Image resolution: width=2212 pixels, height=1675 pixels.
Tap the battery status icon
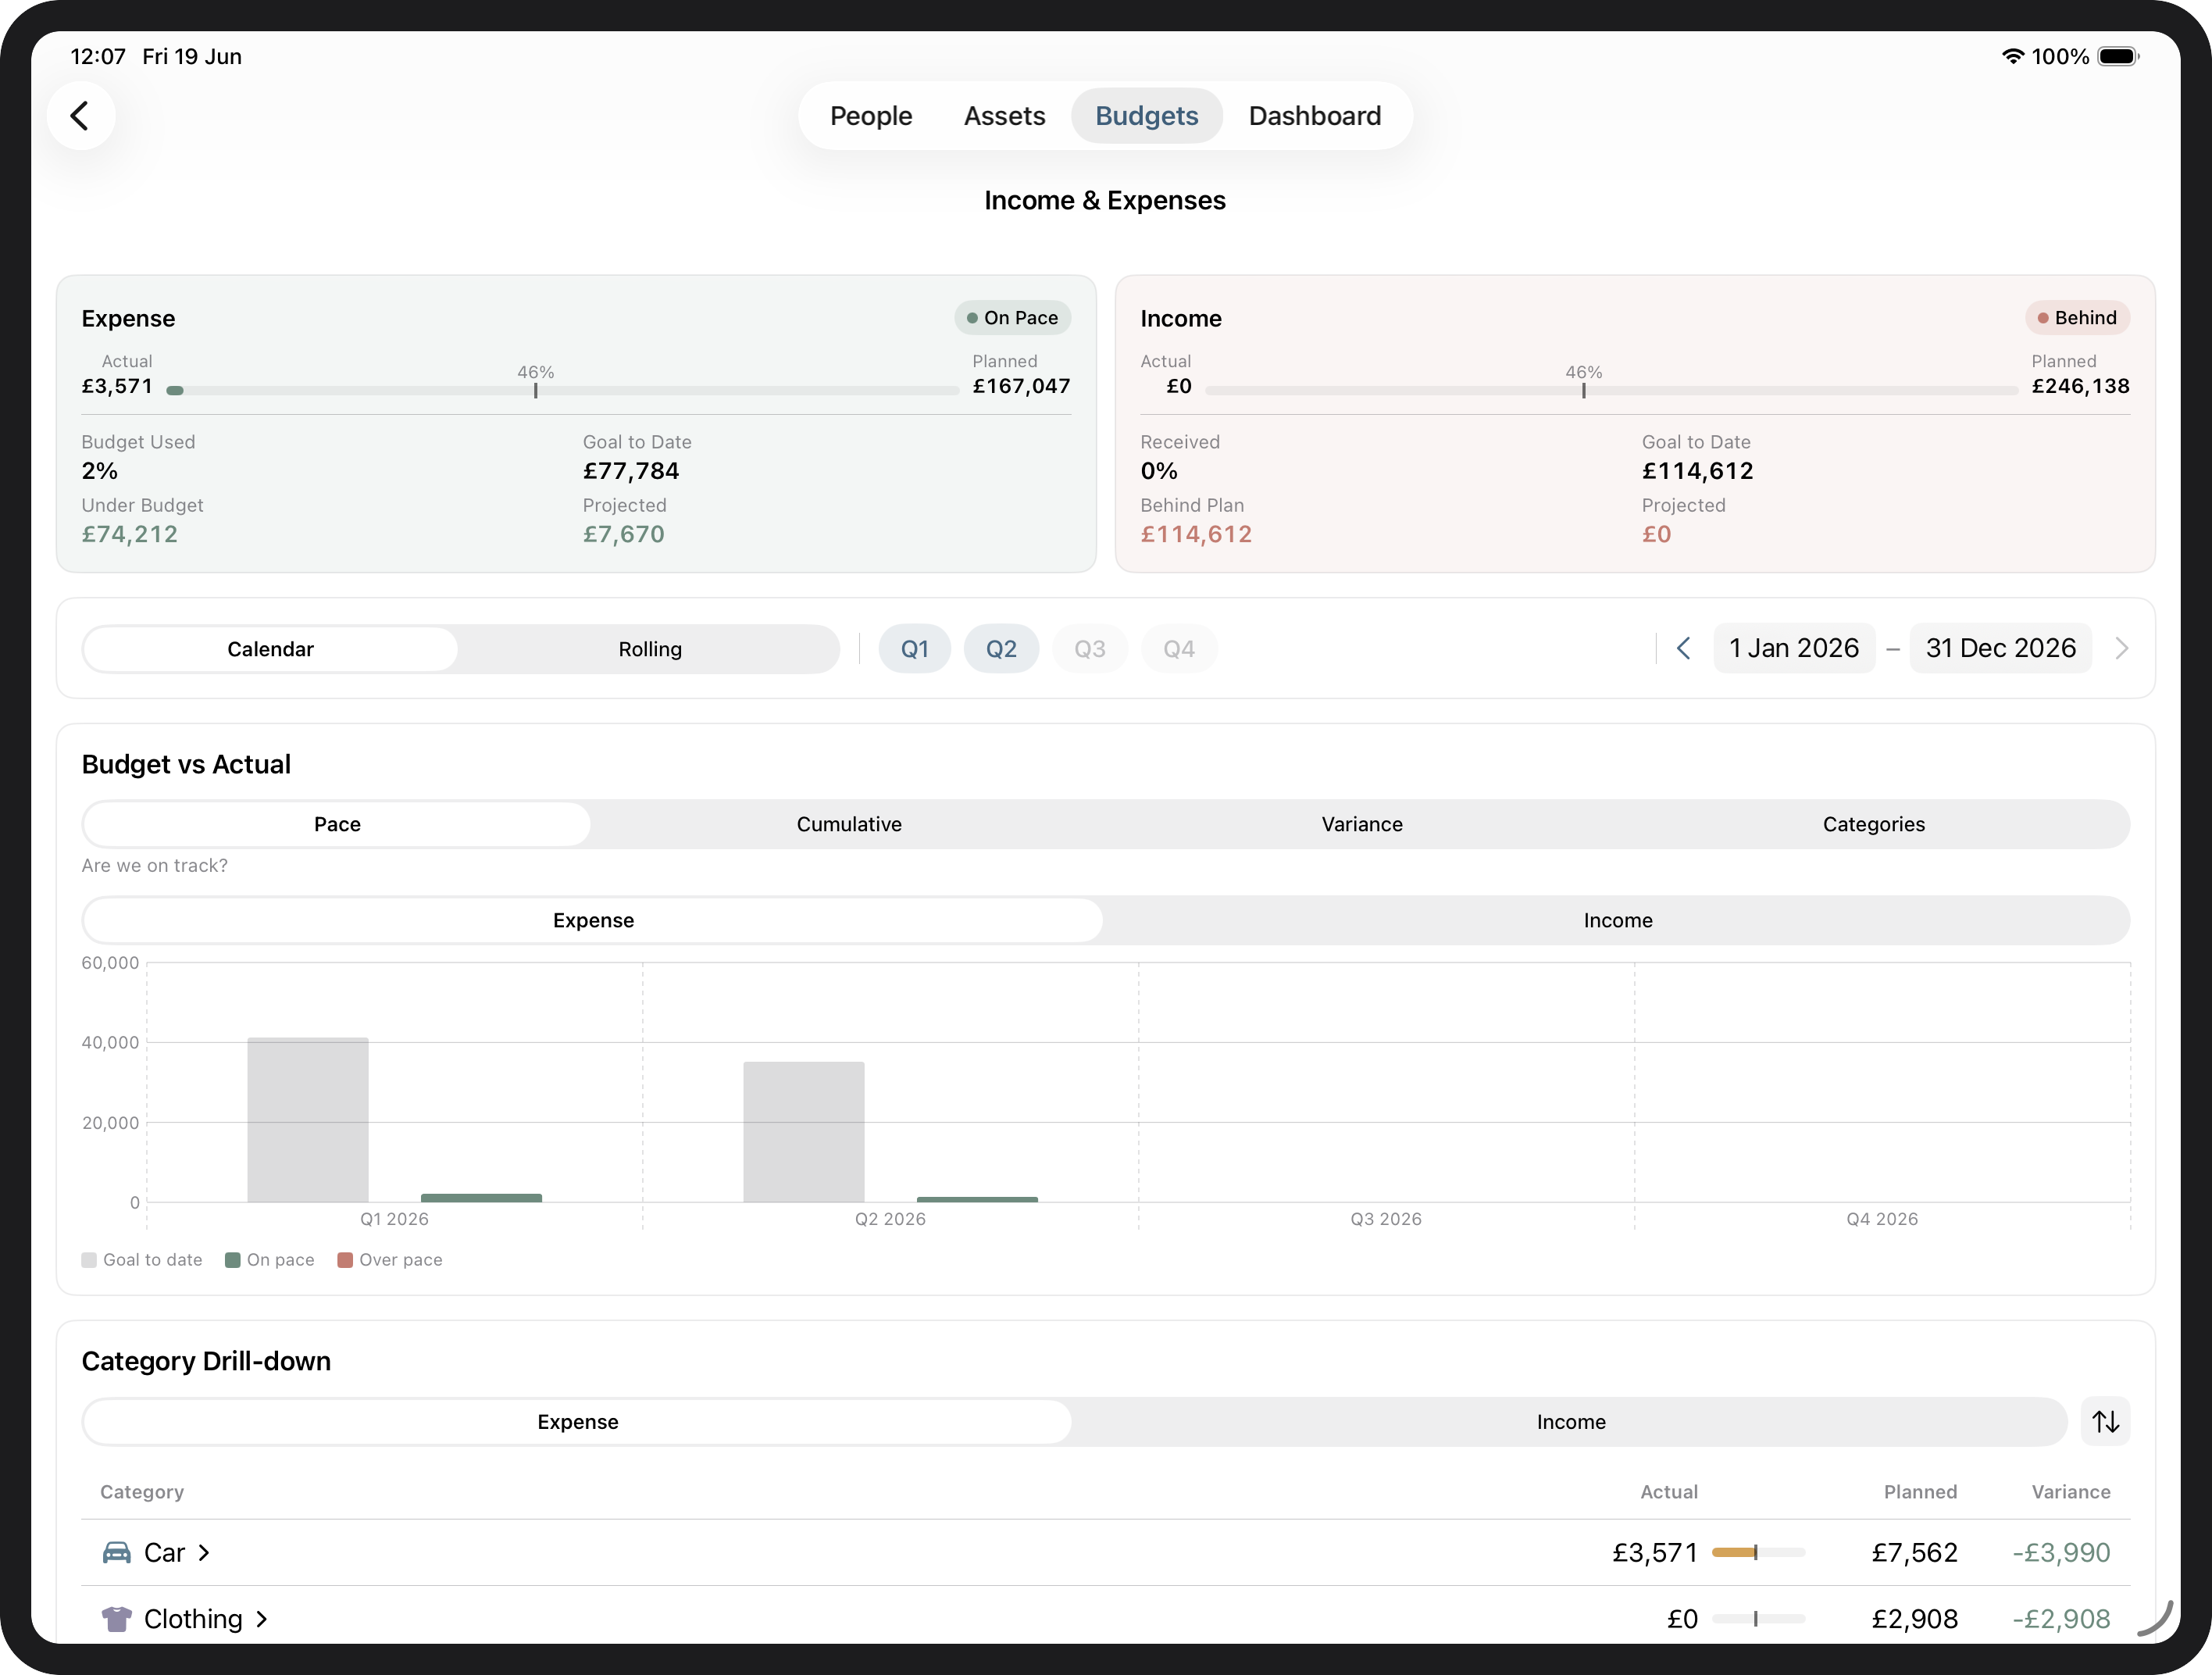click(2118, 56)
